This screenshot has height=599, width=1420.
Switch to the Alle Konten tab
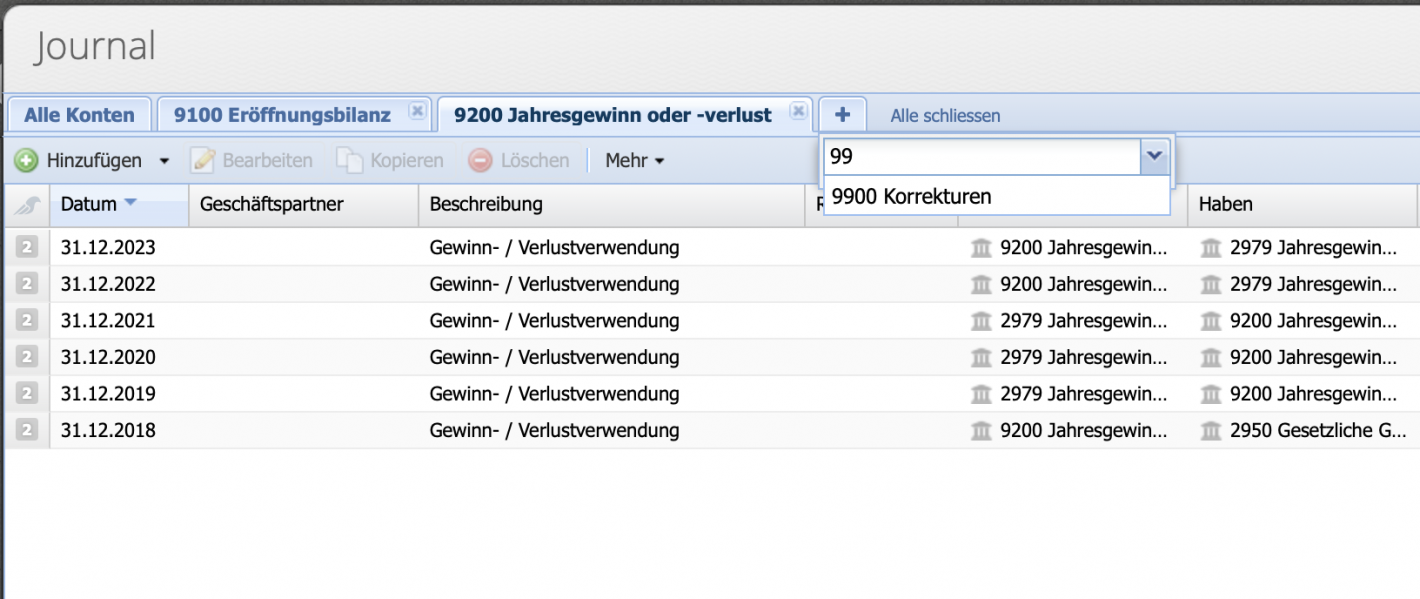pyautogui.click(x=78, y=114)
